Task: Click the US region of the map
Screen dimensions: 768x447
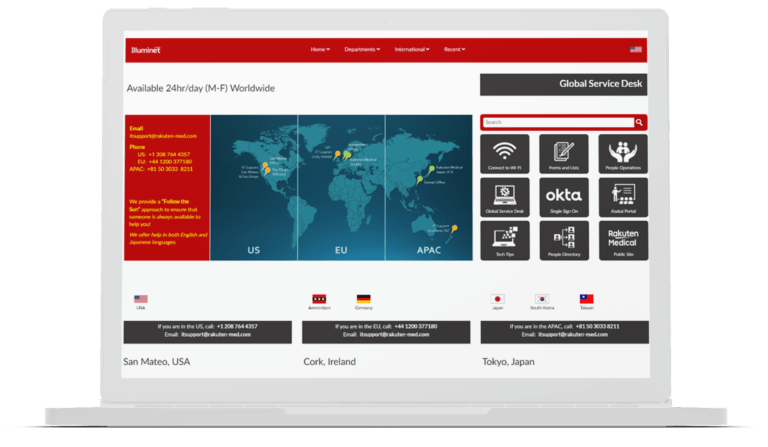Action: coord(254,188)
